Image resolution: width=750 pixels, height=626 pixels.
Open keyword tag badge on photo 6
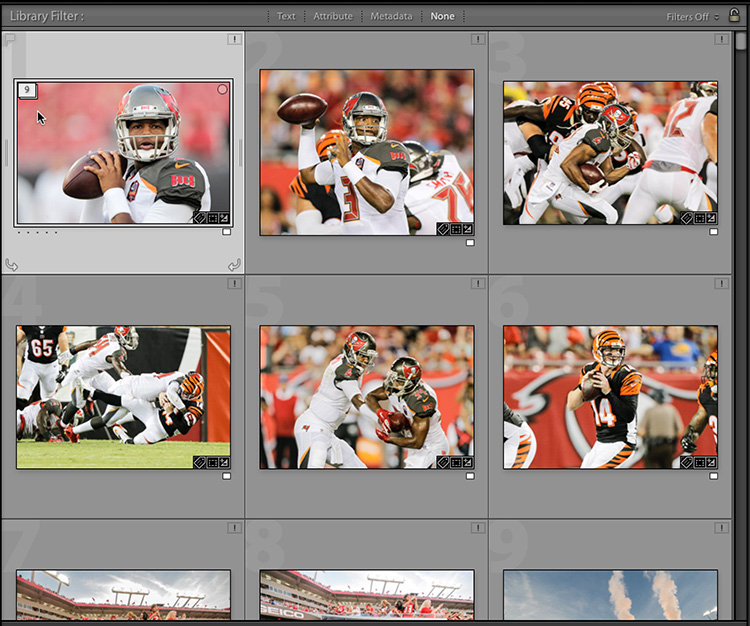686,462
